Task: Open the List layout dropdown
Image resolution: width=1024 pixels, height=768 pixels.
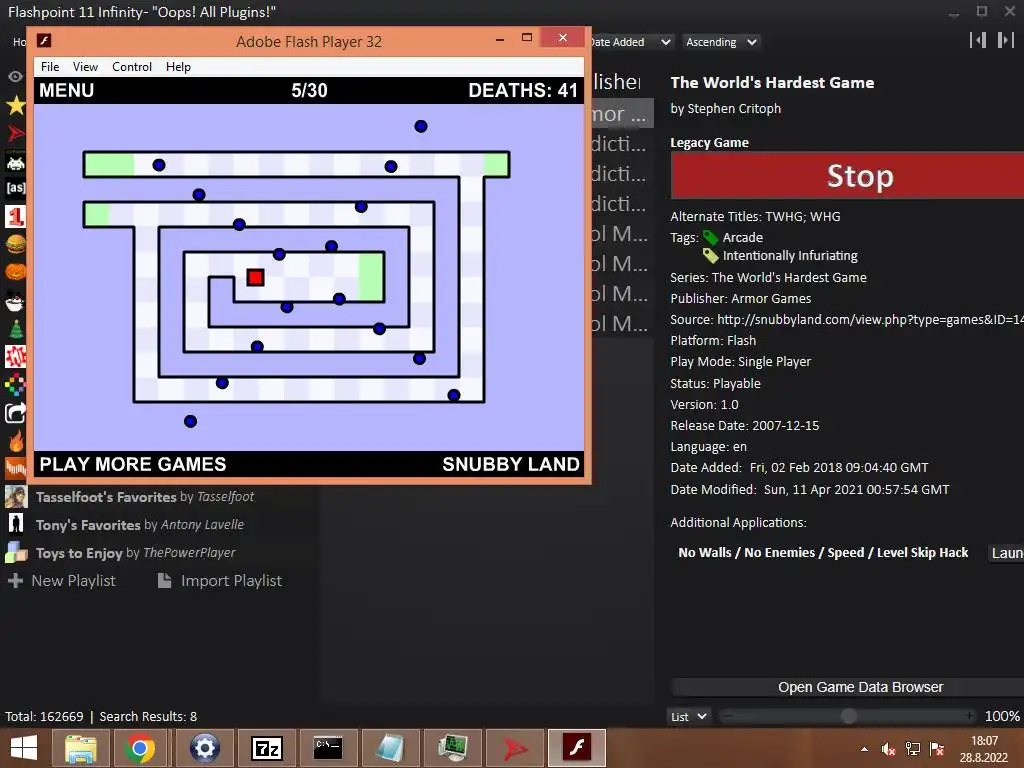Action: point(688,716)
